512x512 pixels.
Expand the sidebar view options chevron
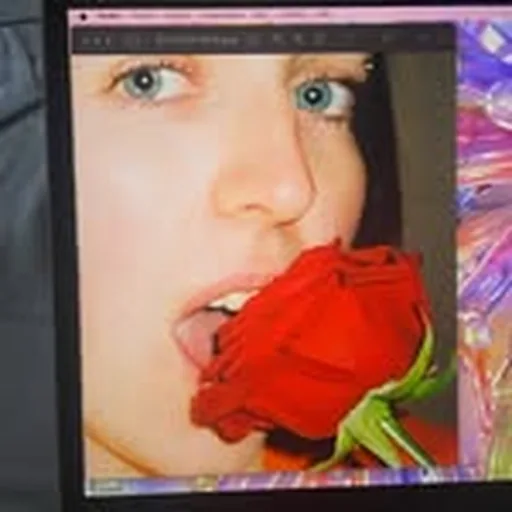pos(138,41)
